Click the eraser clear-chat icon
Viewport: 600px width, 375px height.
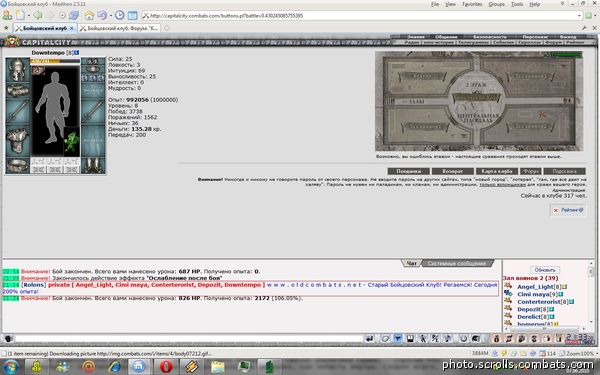pyautogui.click(x=385, y=339)
